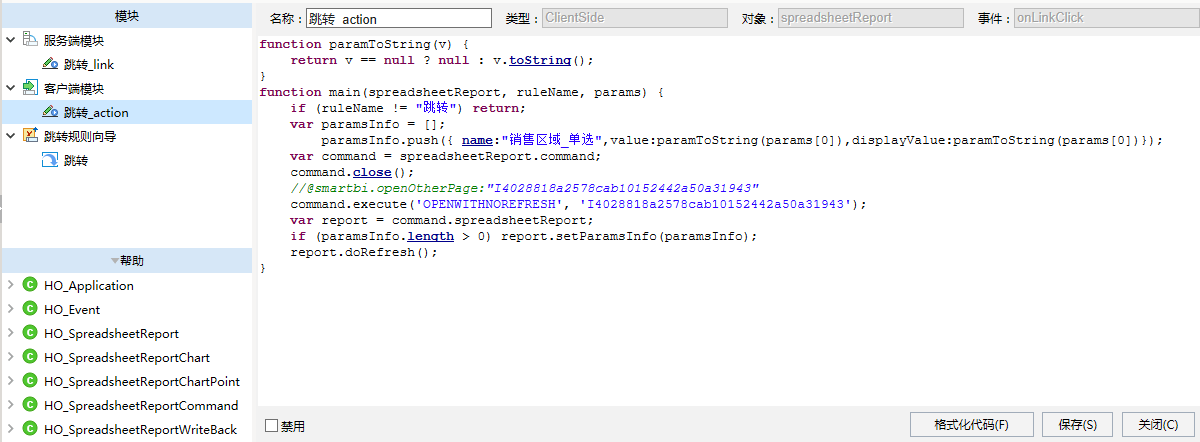Click the 服务端模块 folder icon

[x=29, y=40]
